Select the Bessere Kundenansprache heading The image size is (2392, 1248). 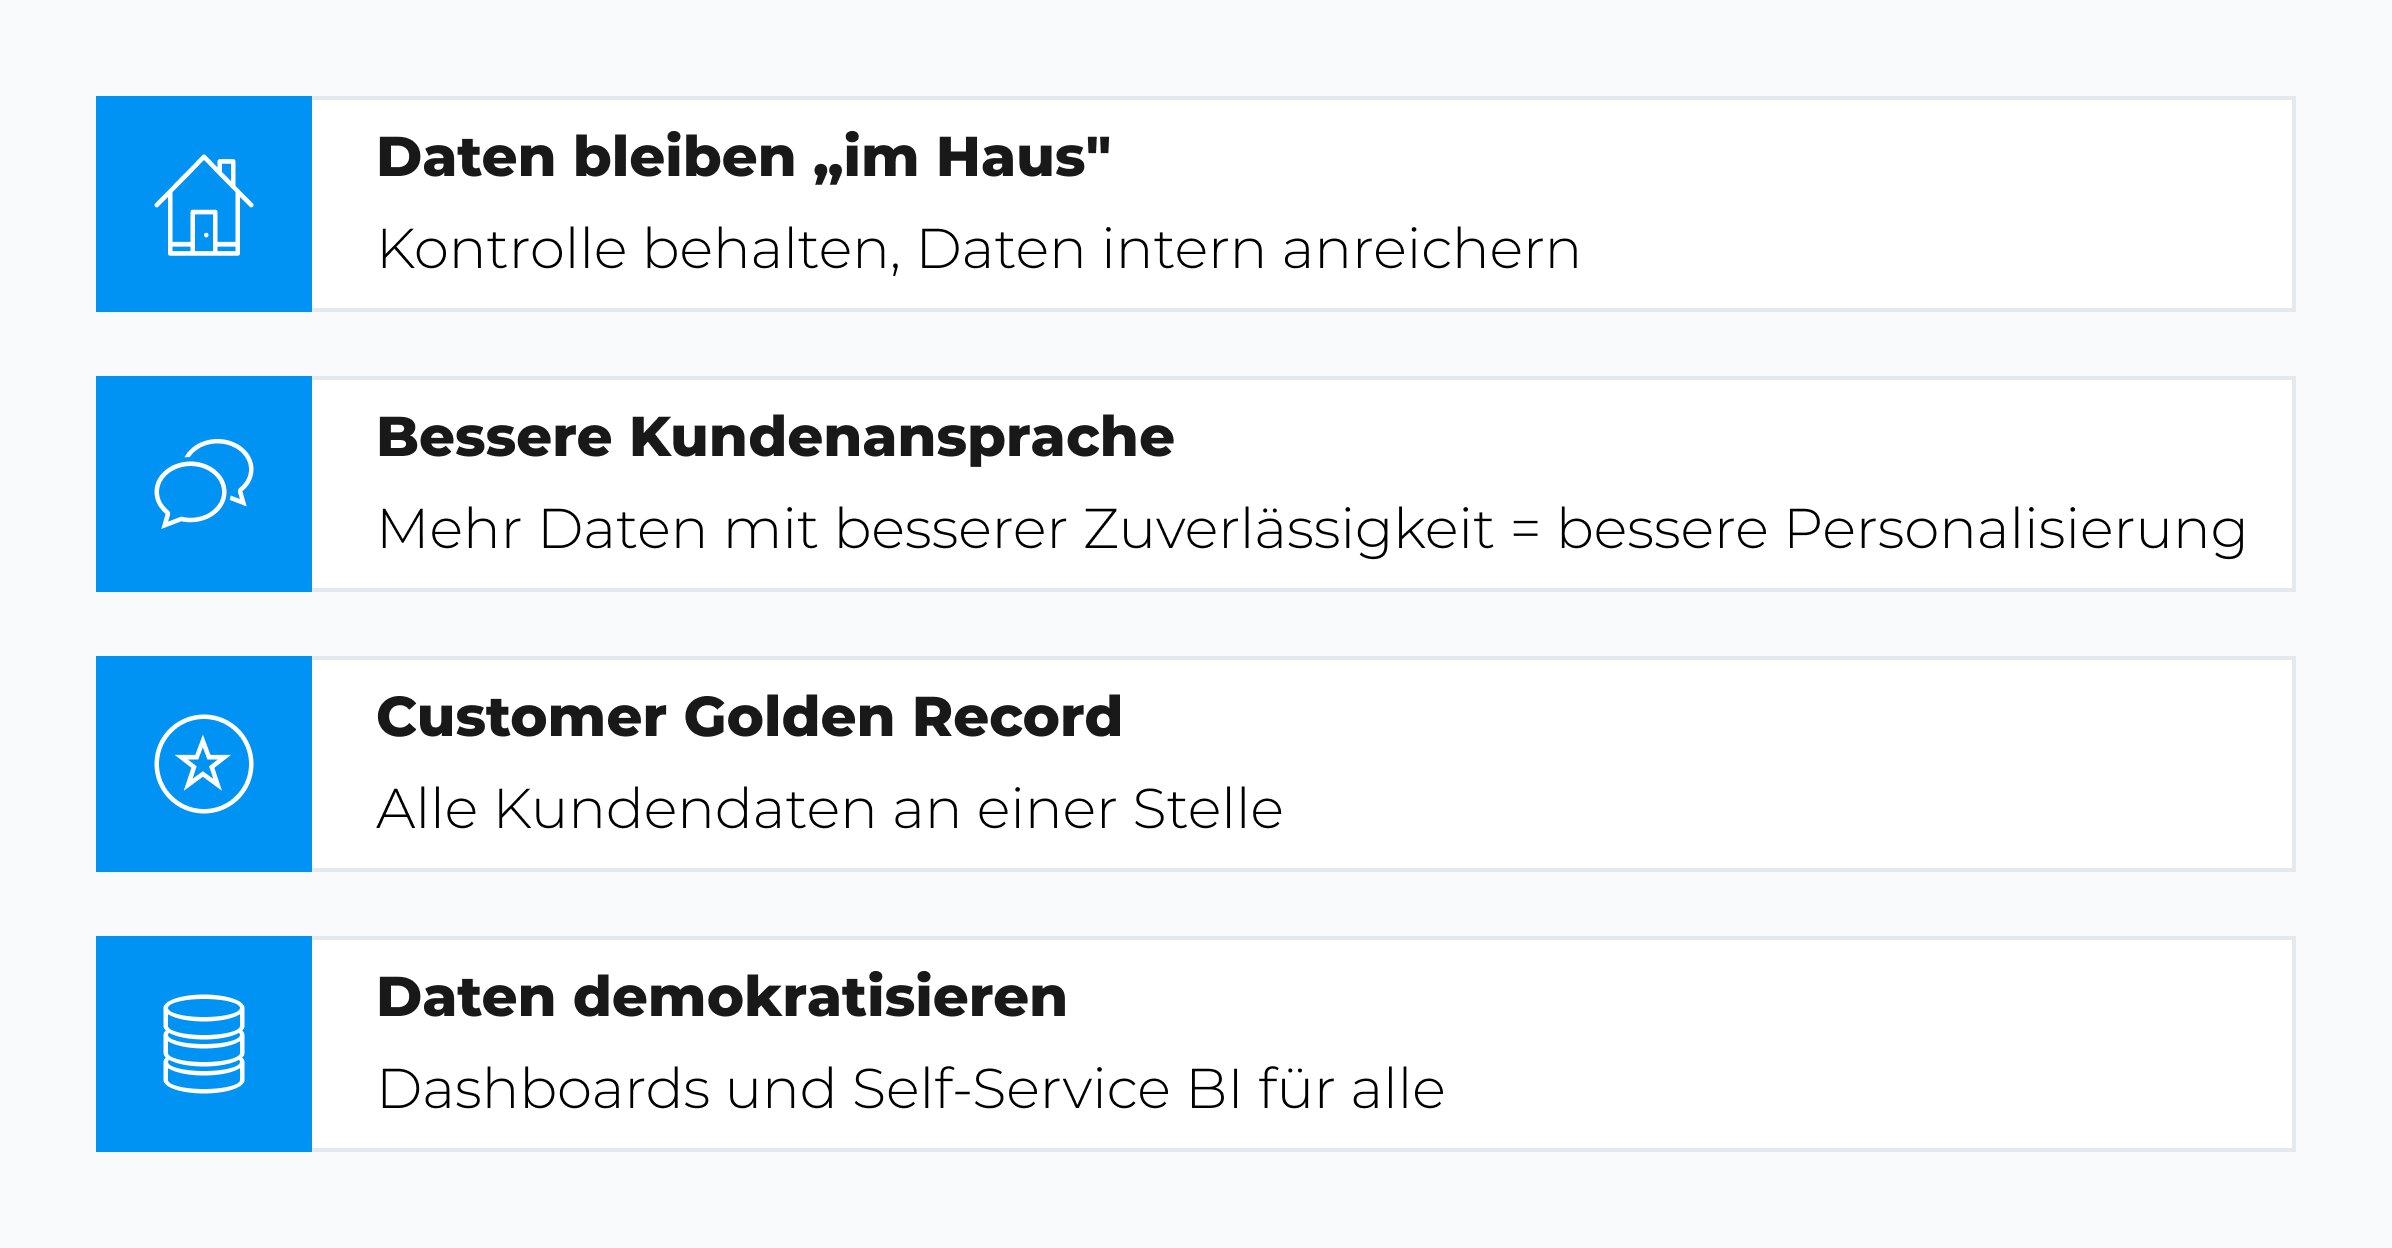click(x=775, y=438)
